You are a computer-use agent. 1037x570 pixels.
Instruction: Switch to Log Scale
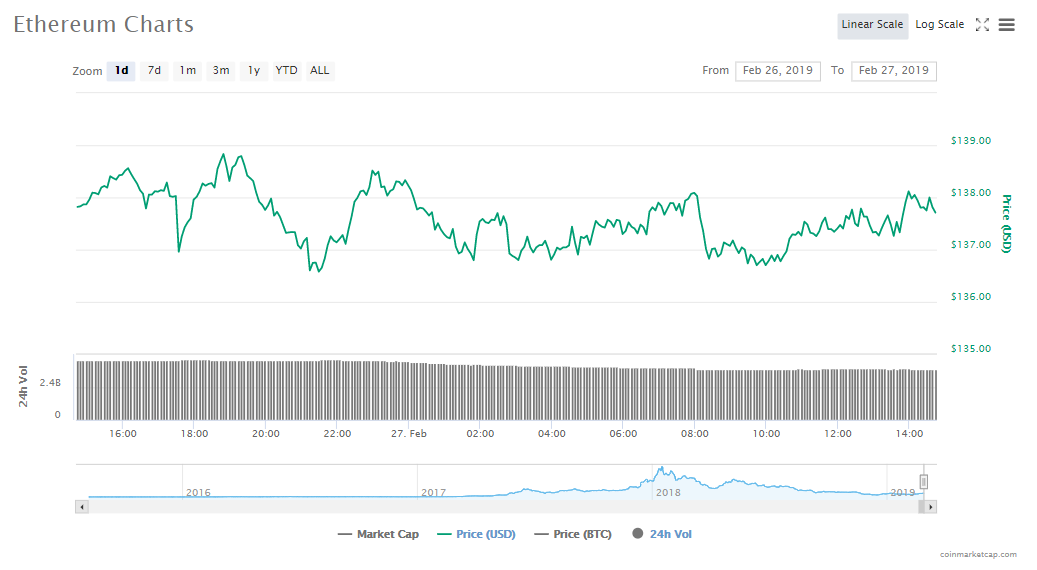[x=939, y=25]
